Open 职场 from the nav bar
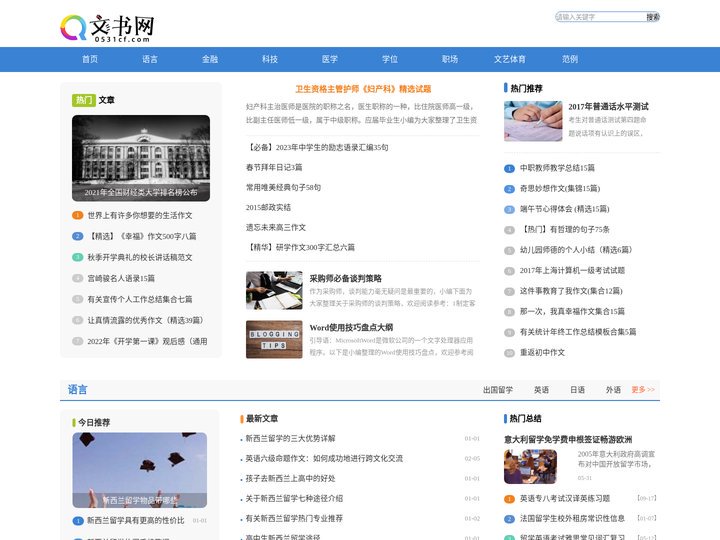The image size is (720, 540). click(x=450, y=59)
